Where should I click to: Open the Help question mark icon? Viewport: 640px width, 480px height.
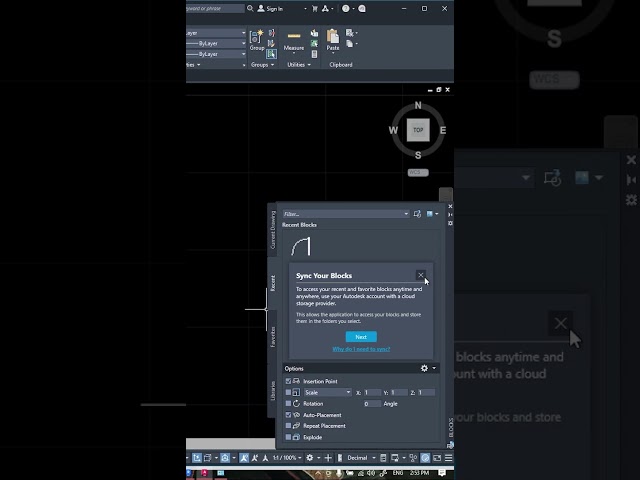pyautogui.click(x=346, y=9)
